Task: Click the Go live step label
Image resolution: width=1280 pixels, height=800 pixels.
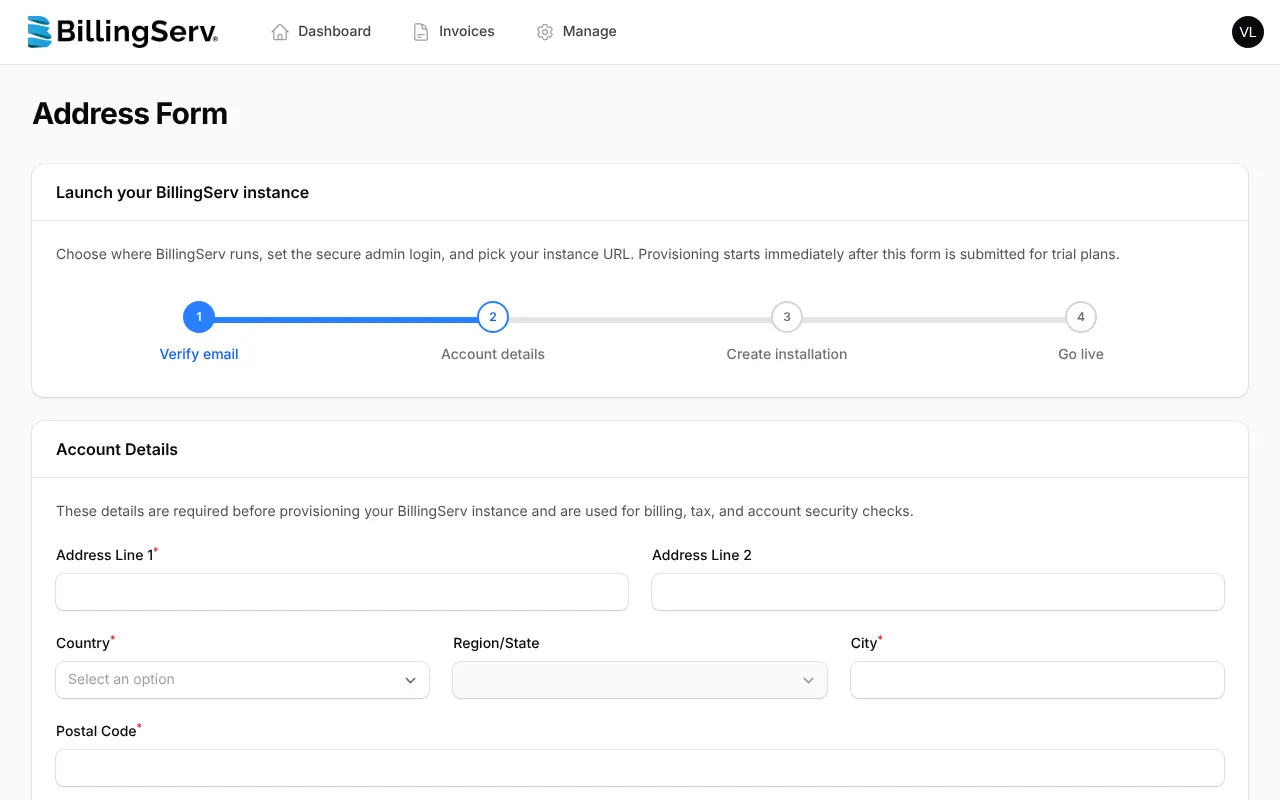Action: [x=1081, y=354]
